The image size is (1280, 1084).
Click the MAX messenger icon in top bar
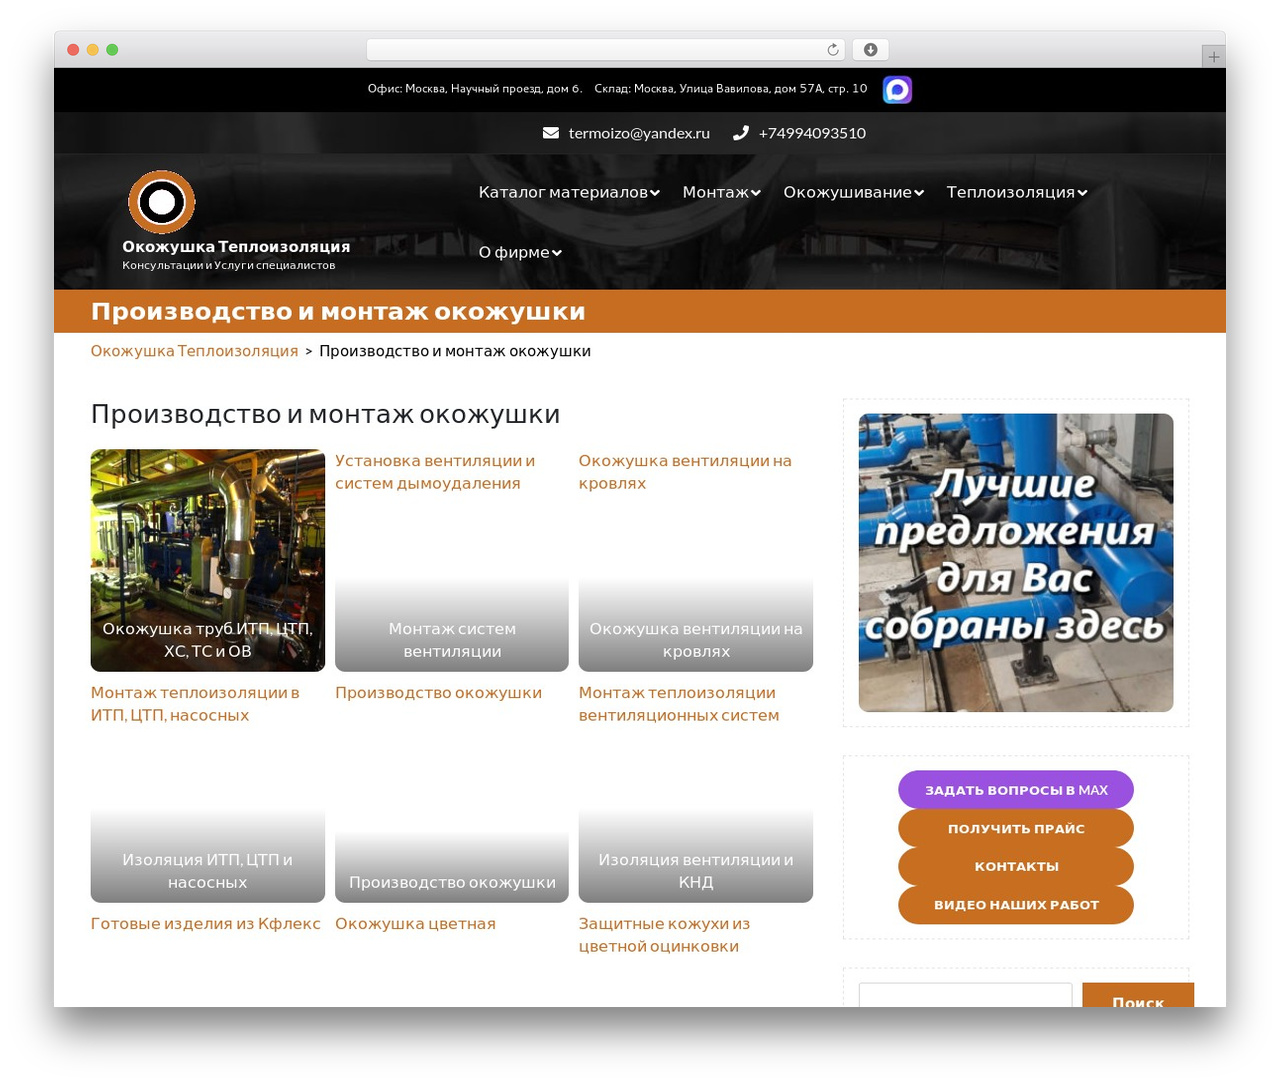tap(897, 90)
